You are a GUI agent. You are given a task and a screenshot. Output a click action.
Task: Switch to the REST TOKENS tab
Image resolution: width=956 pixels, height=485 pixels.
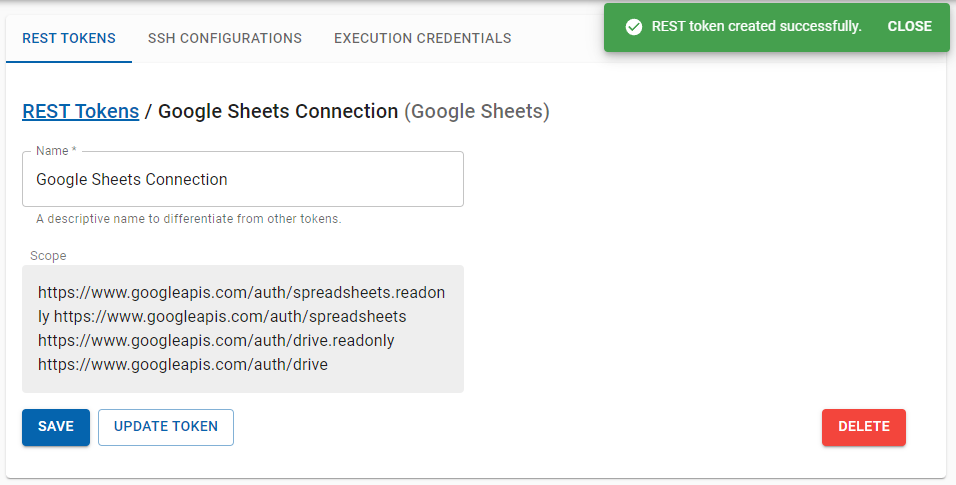coord(69,38)
